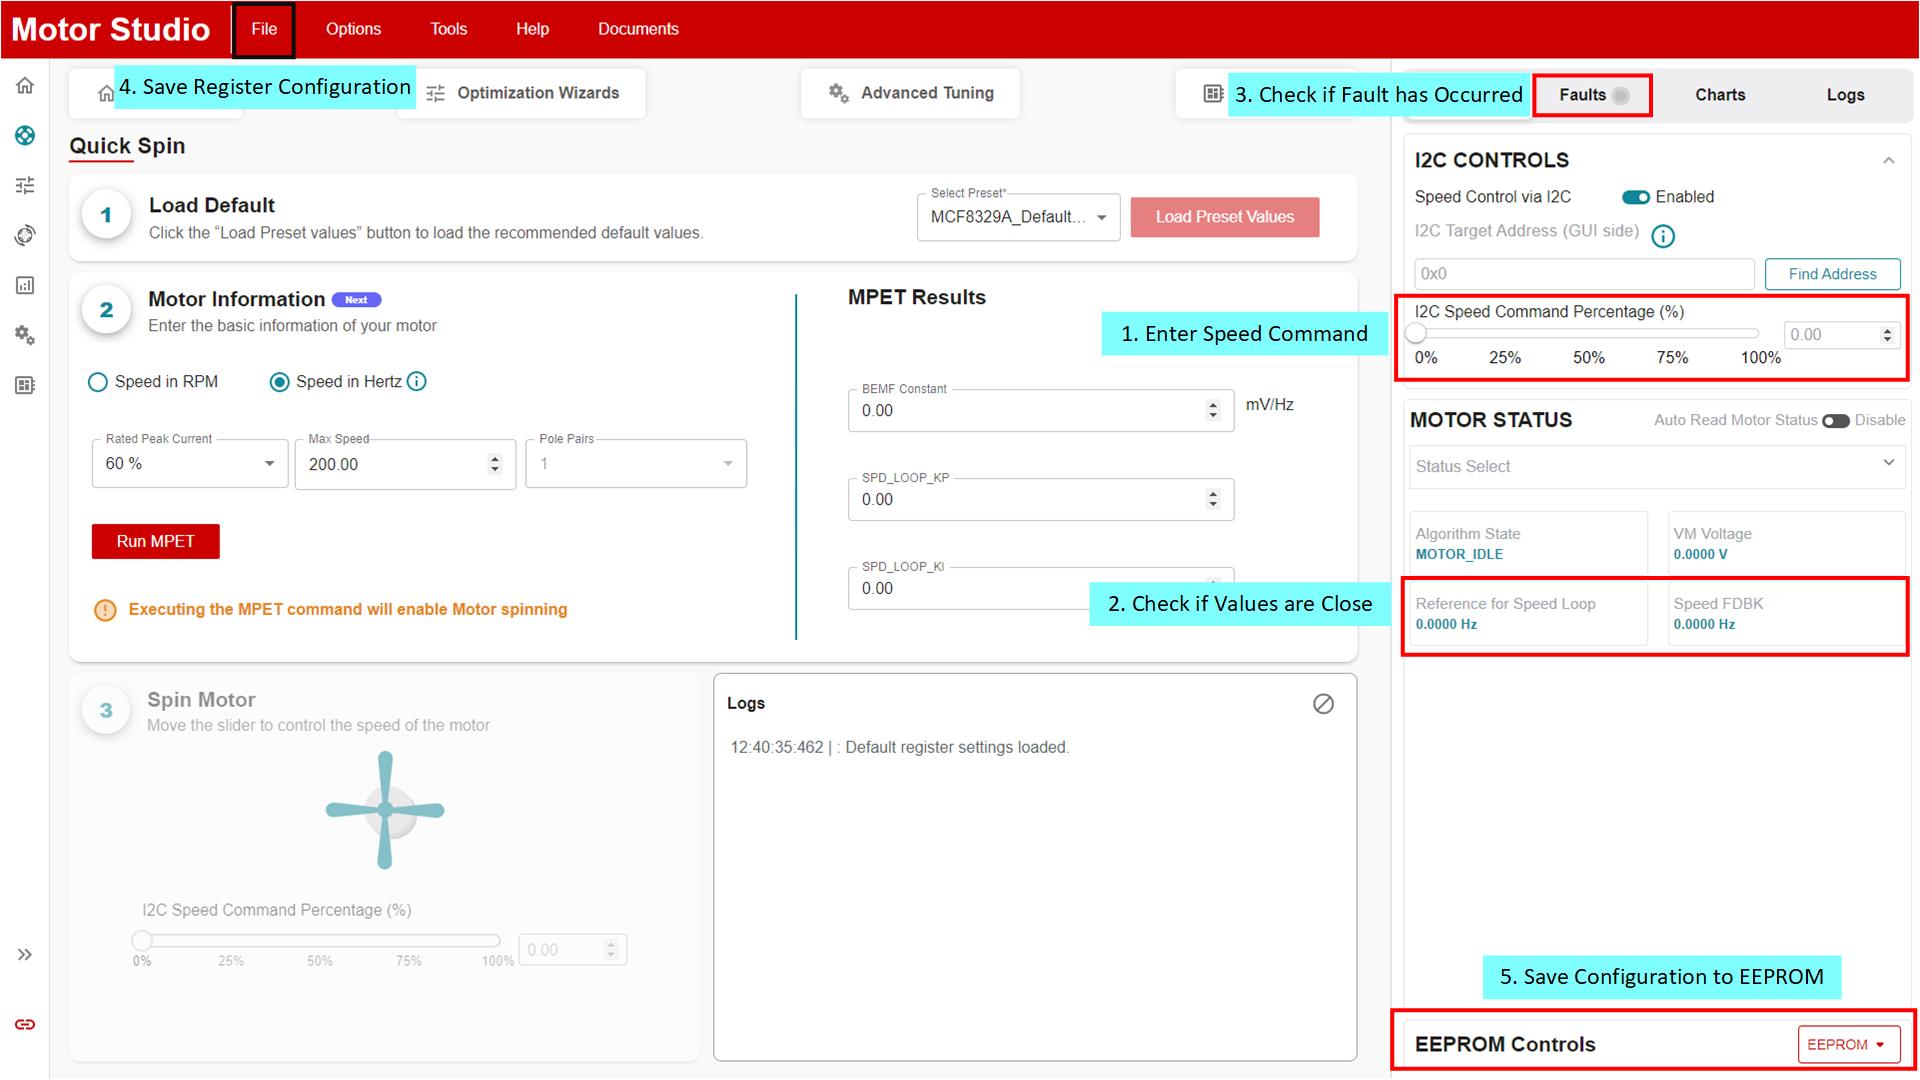The height and width of the screenshot is (1080, 1920).
Task: Click the Find Address button
Action: click(1831, 274)
